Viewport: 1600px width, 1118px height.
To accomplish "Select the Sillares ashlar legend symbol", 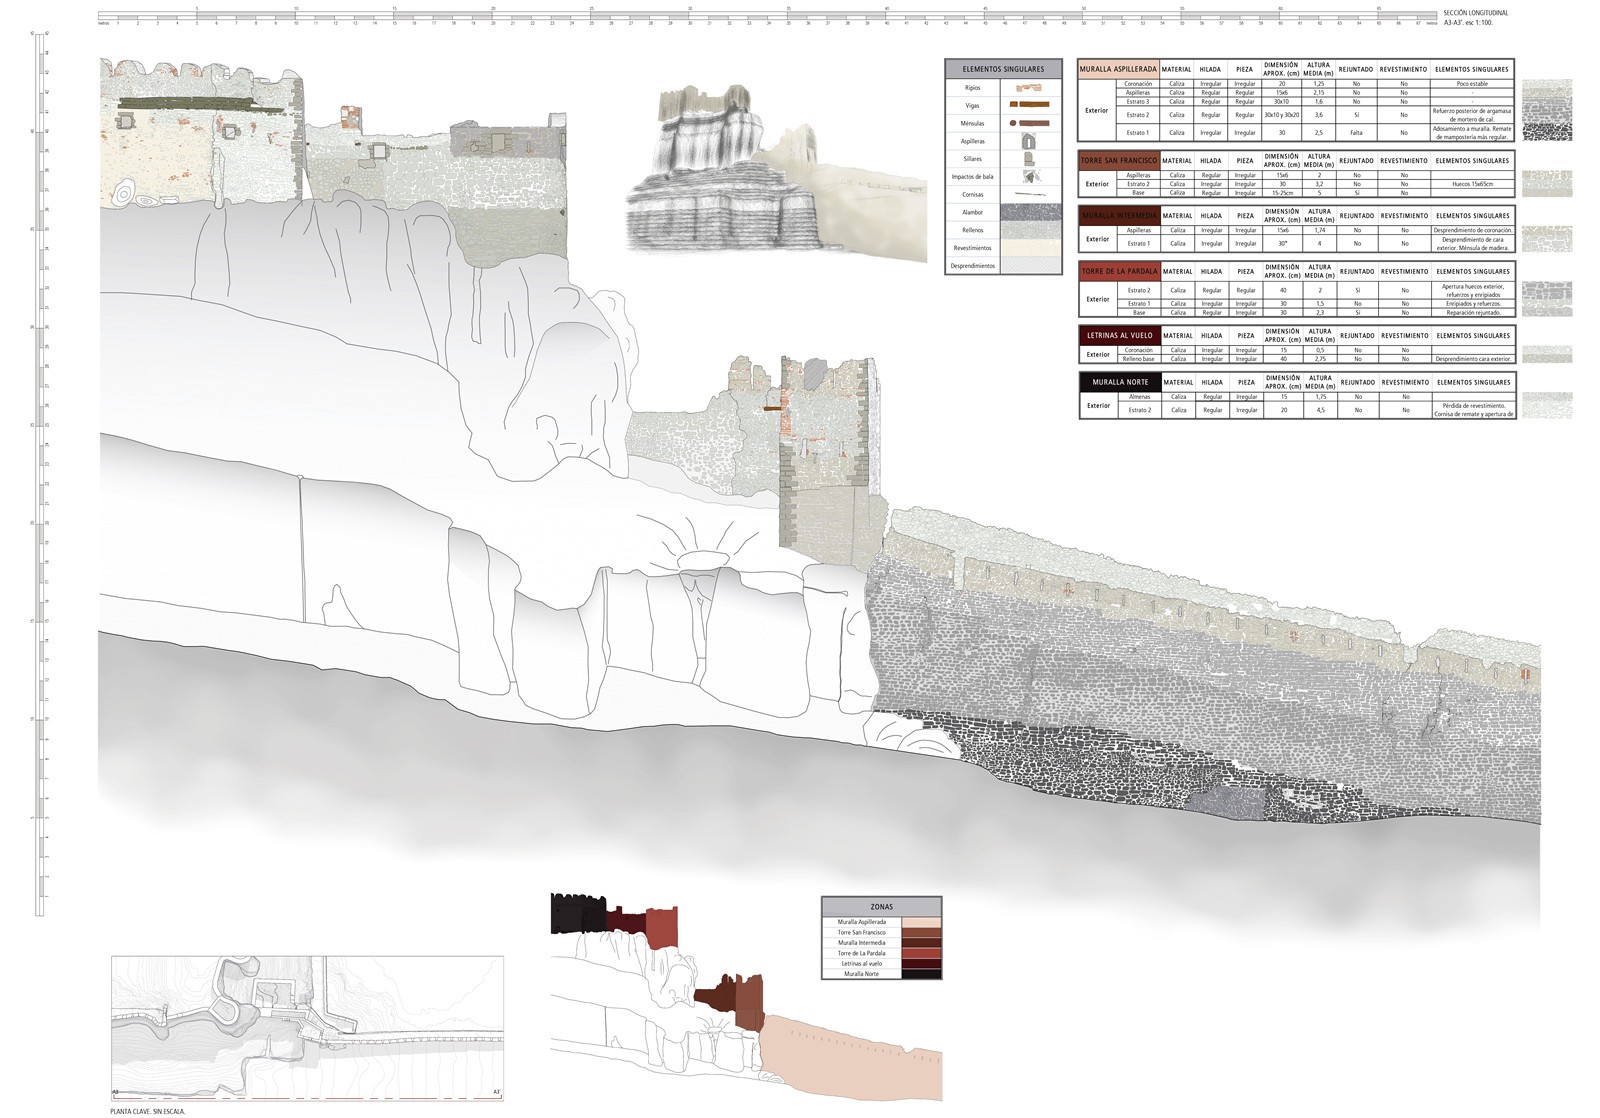I will [1031, 159].
